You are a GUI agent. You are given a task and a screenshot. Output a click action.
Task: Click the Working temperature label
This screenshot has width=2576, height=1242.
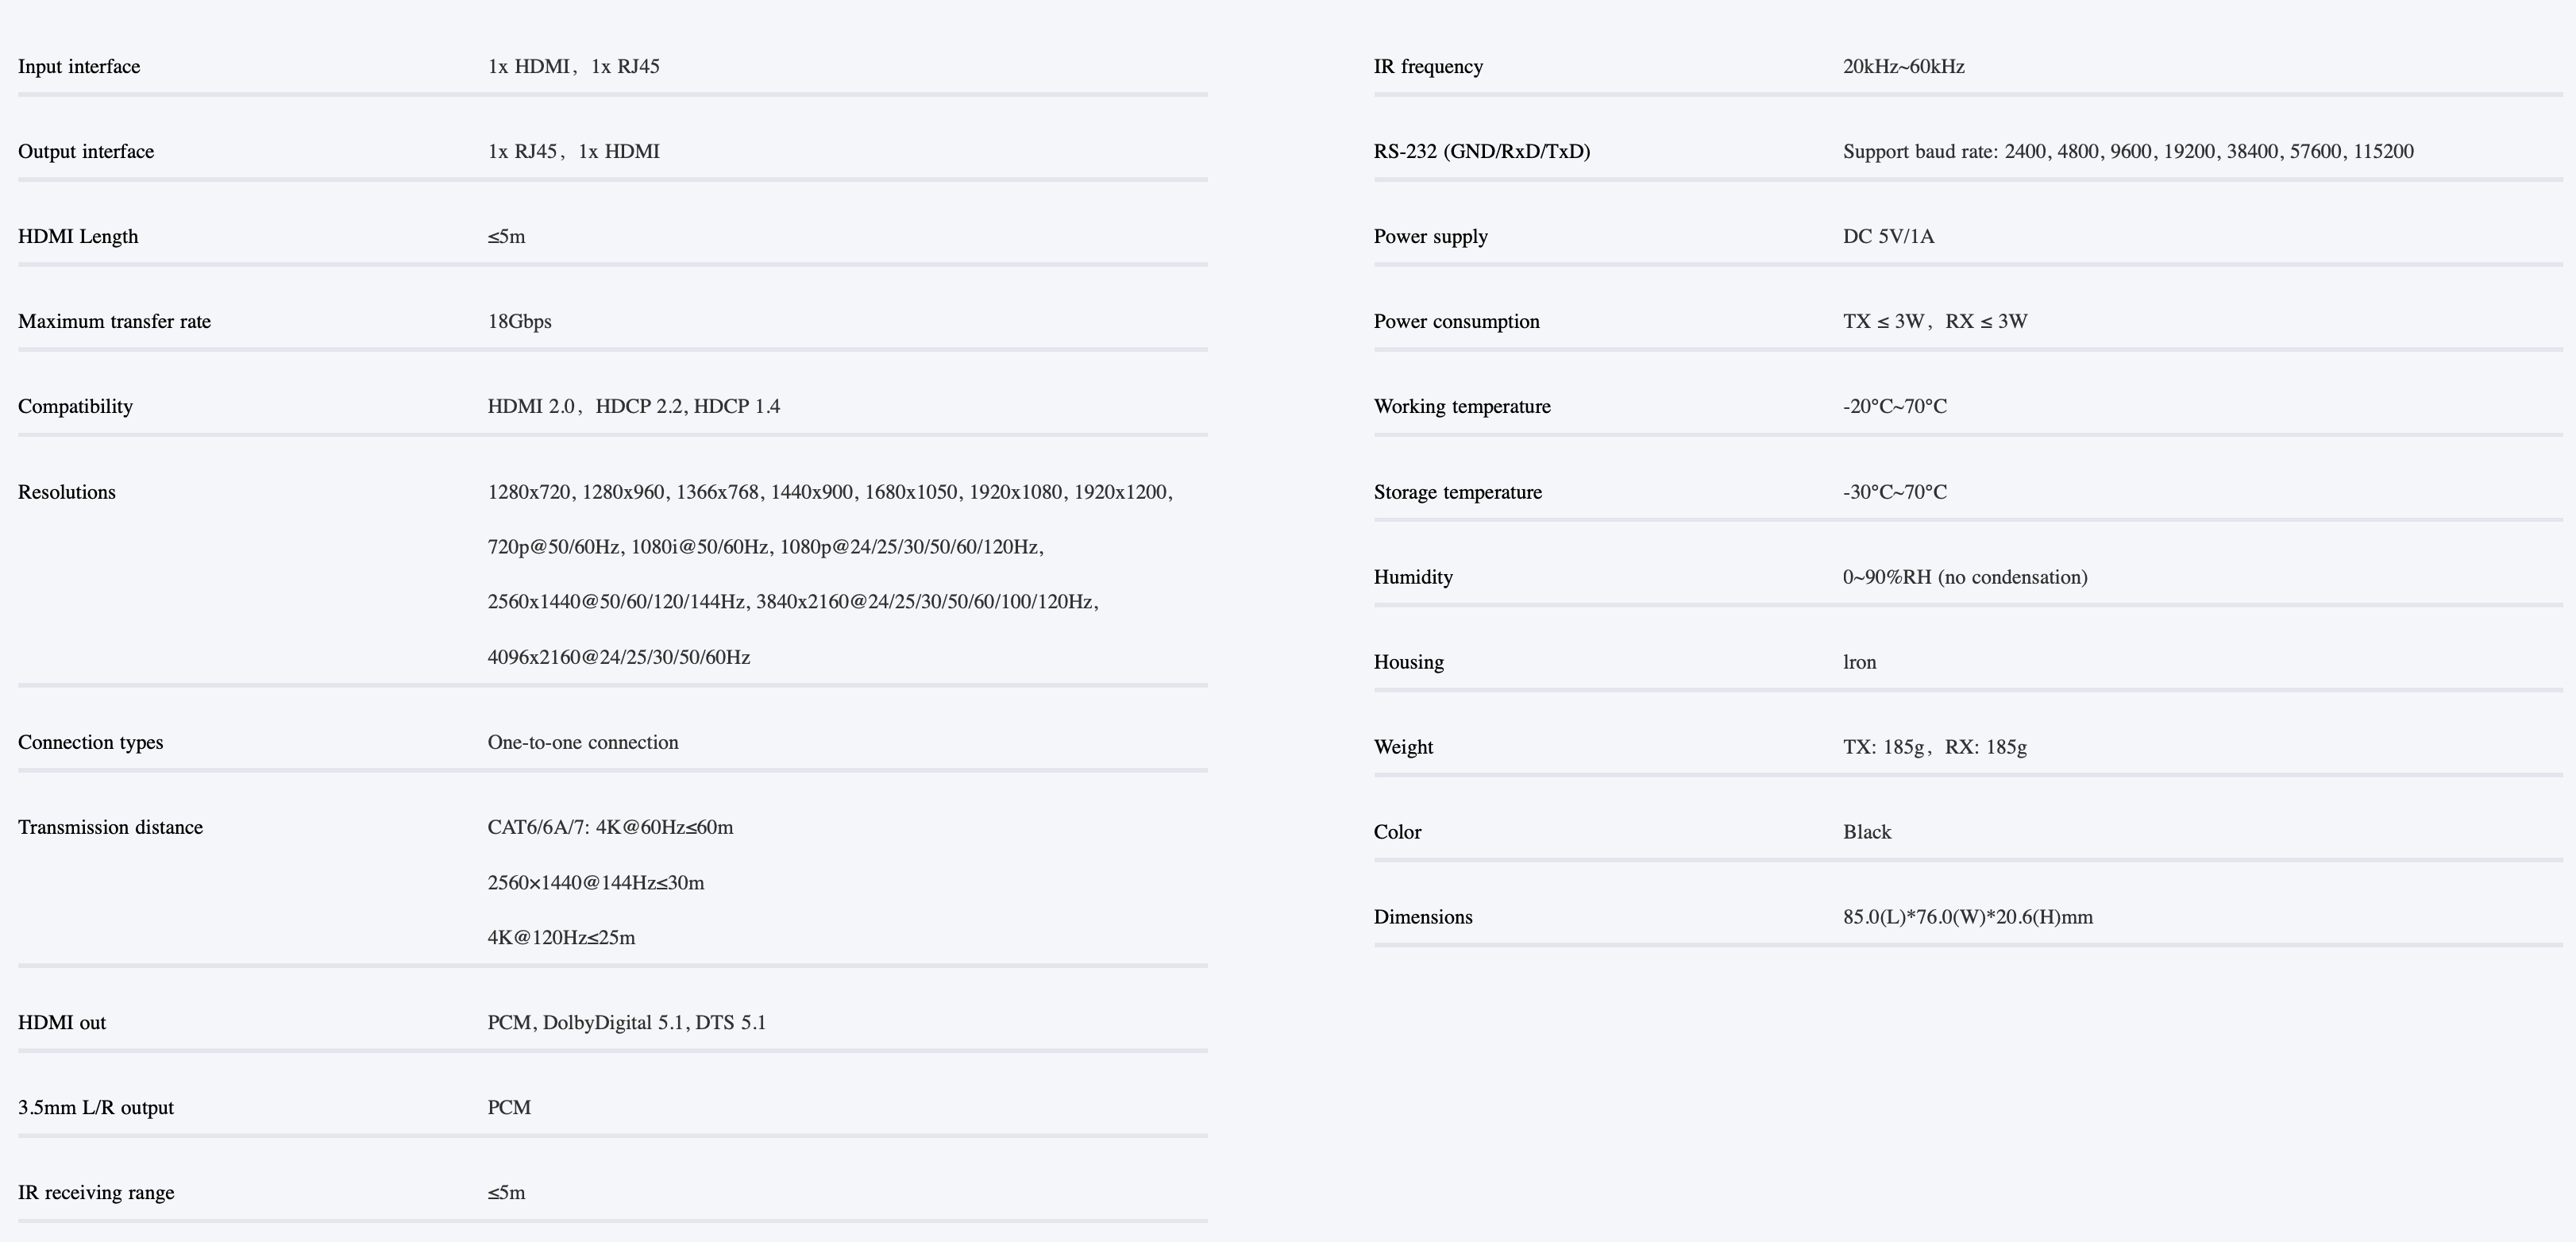[x=1462, y=407]
